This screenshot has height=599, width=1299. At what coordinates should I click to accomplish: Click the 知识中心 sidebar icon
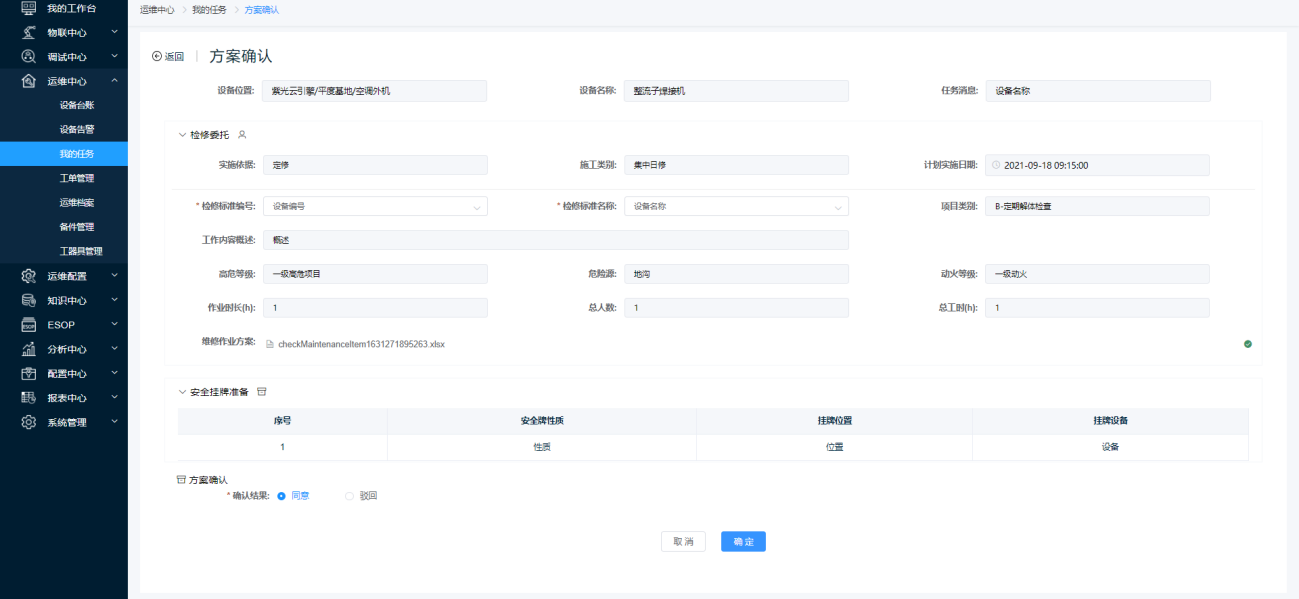click(x=29, y=300)
